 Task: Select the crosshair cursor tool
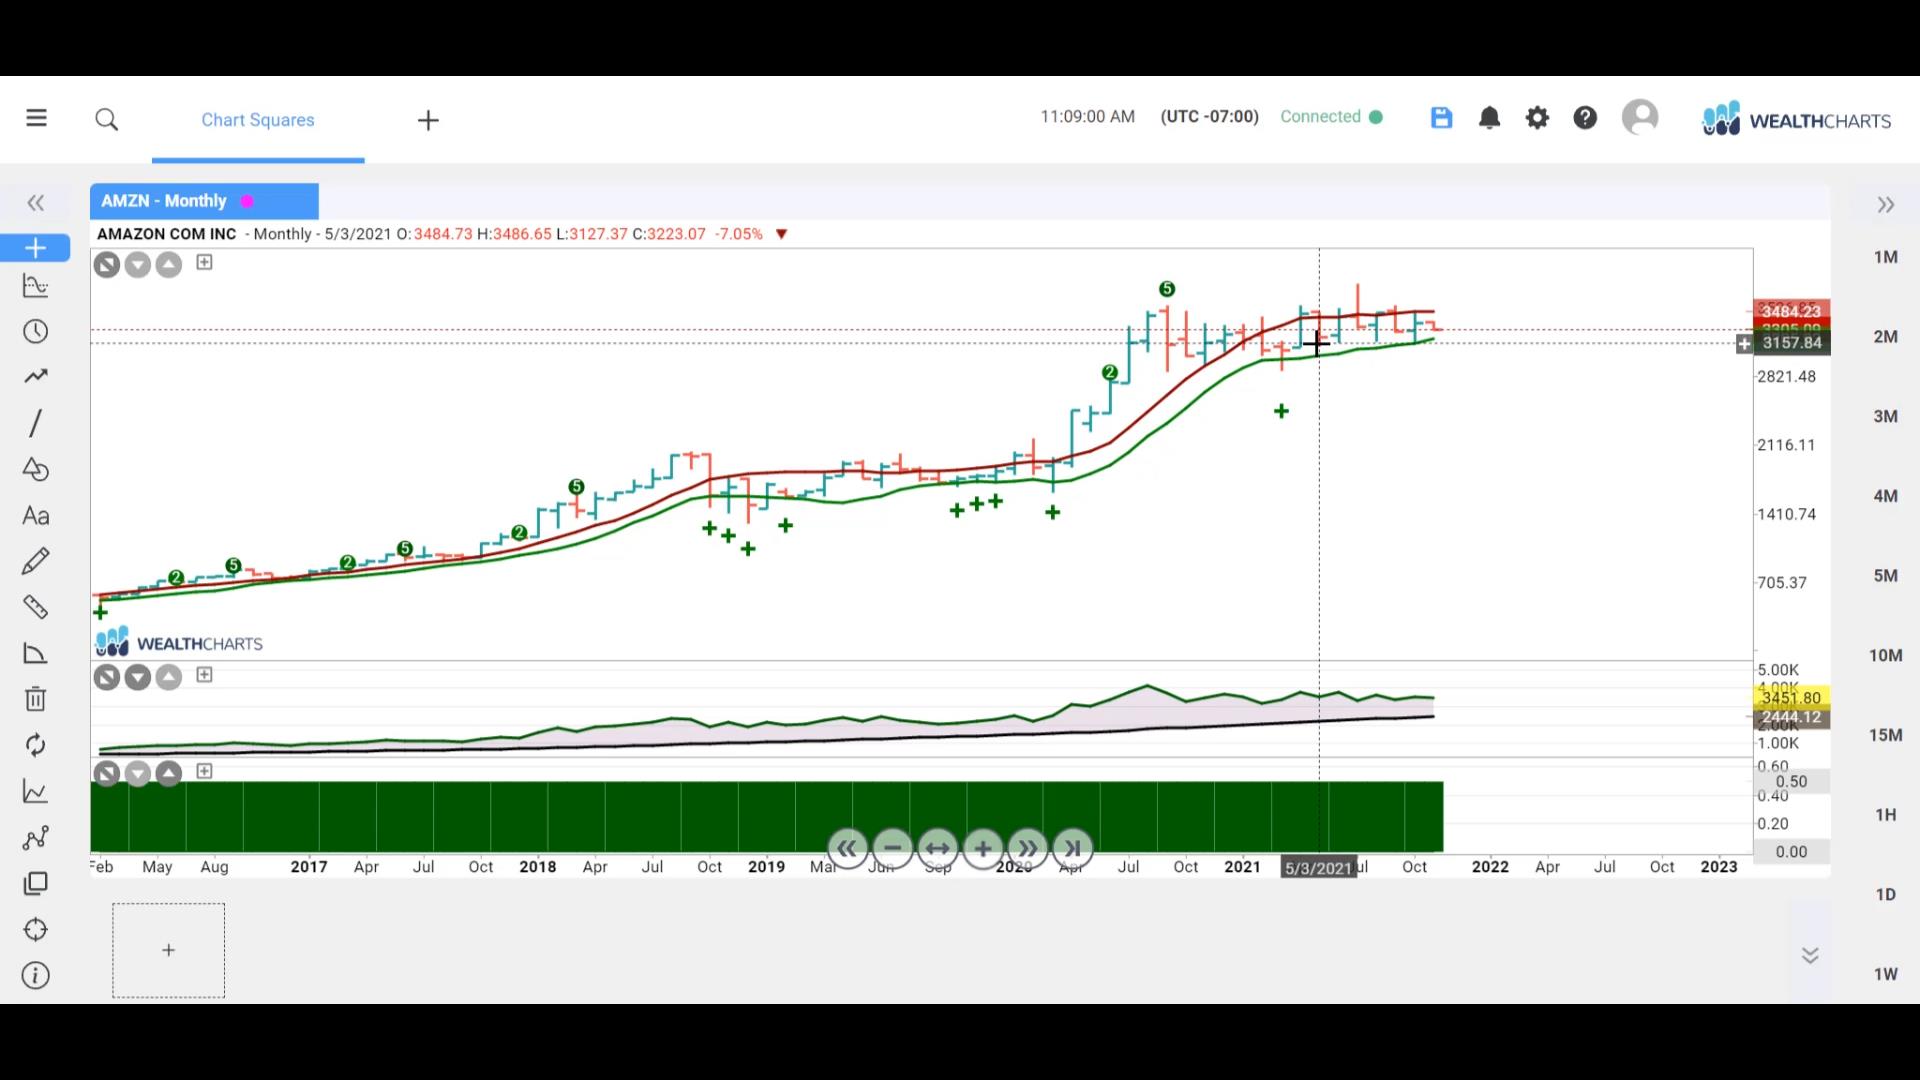tap(35, 247)
